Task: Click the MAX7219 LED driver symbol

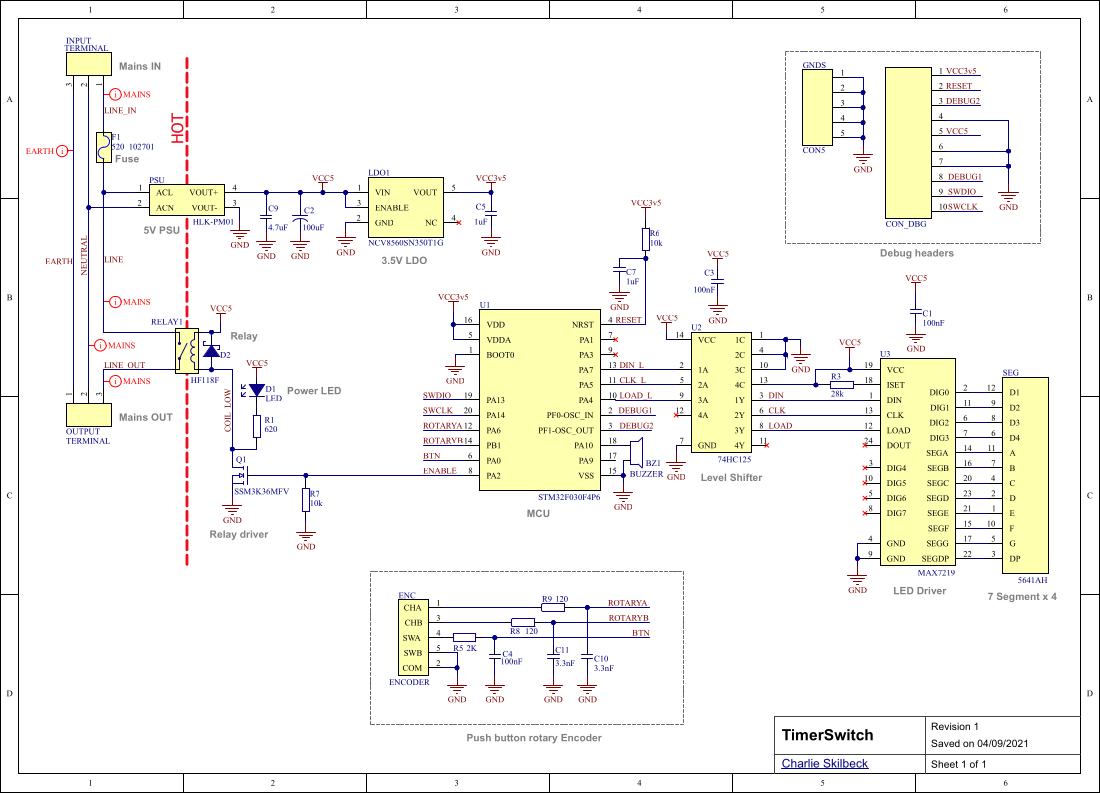Action: pyautogui.click(x=918, y=460)
